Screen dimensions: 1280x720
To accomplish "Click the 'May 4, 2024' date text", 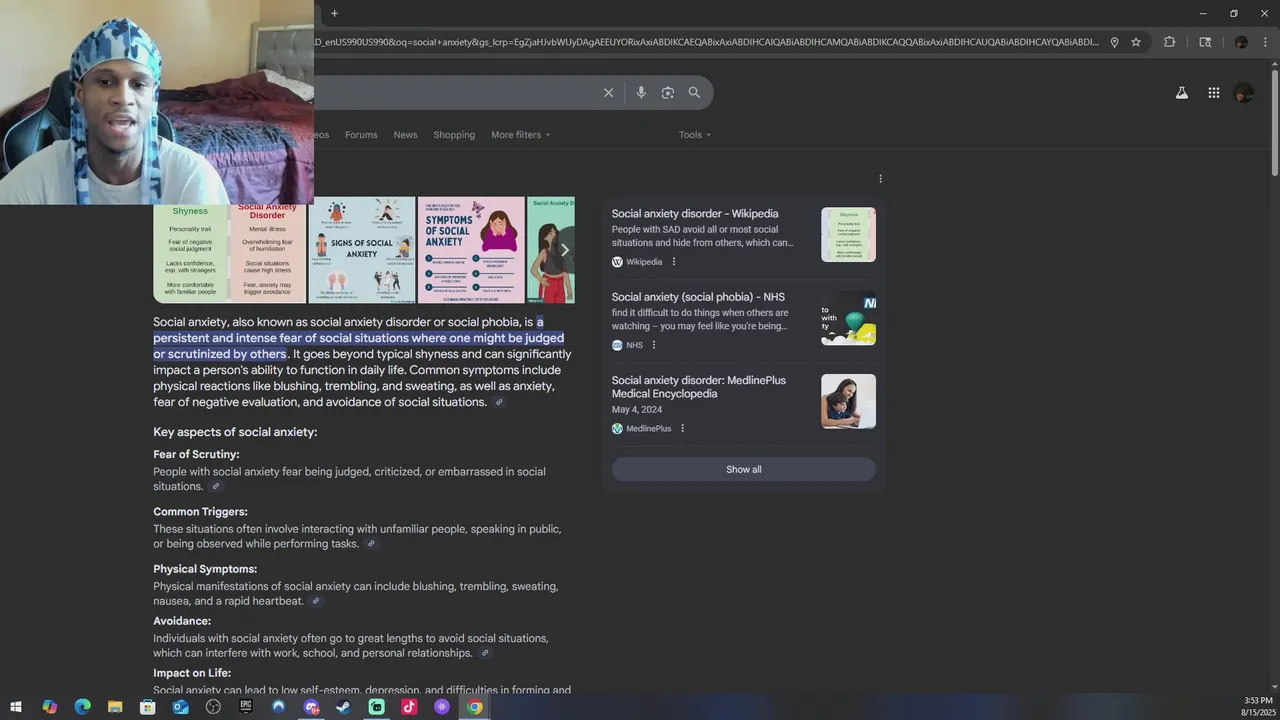I will coord(637,410).
